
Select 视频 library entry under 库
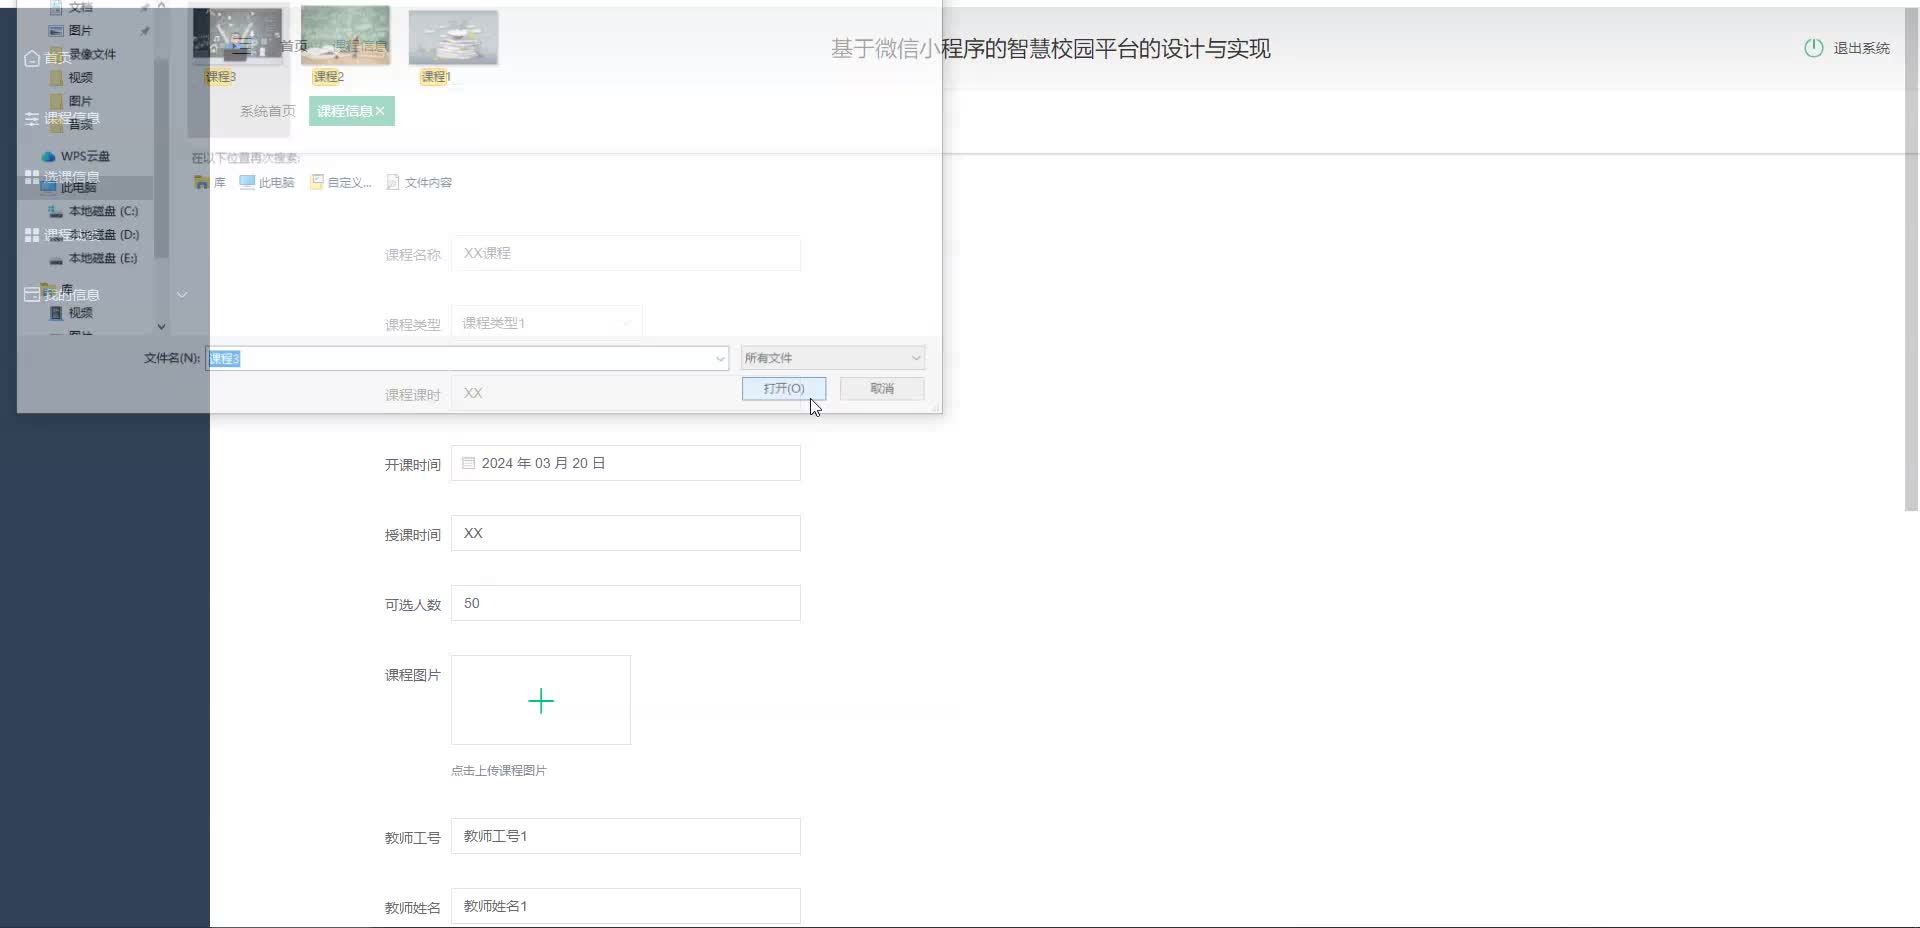click(x=80, y=313)
